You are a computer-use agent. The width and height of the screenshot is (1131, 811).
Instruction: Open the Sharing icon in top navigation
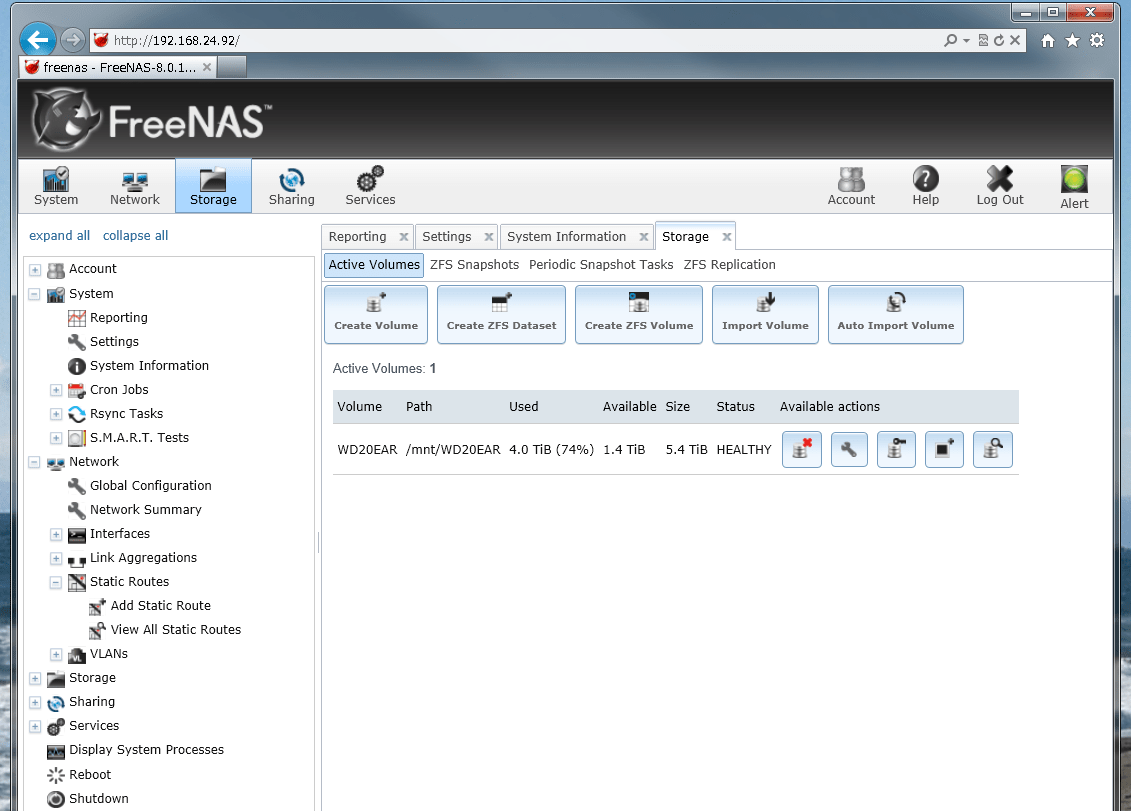(x=291, y=185)
